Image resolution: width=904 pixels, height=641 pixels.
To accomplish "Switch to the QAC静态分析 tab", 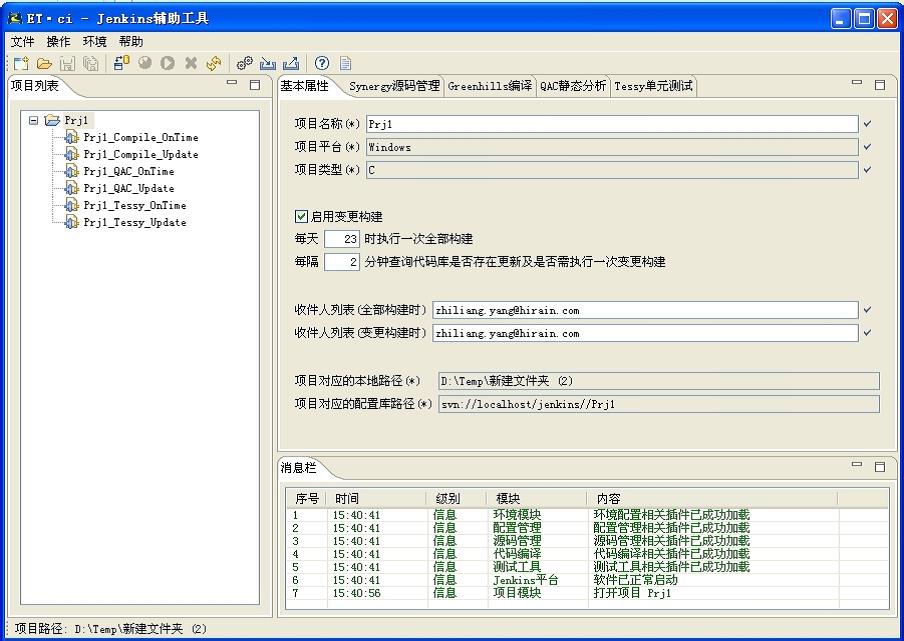I will [x=572, y=86].
